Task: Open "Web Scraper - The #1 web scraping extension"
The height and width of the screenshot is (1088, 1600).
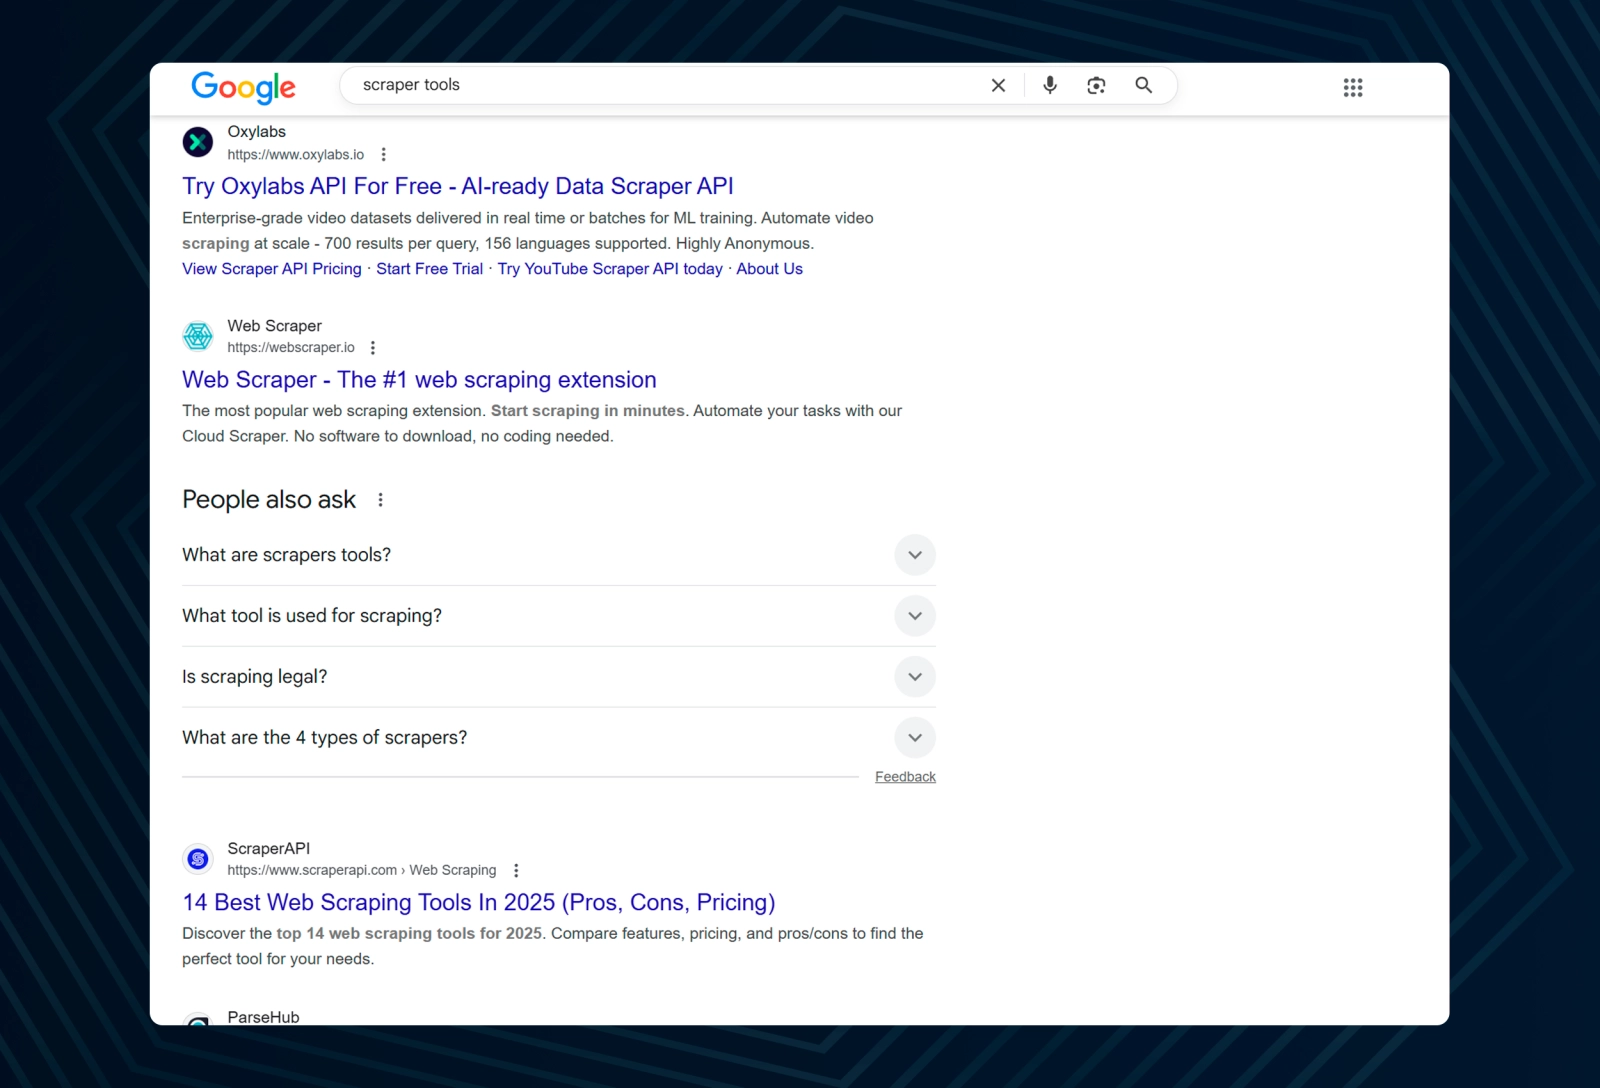Action: (419, 380)
